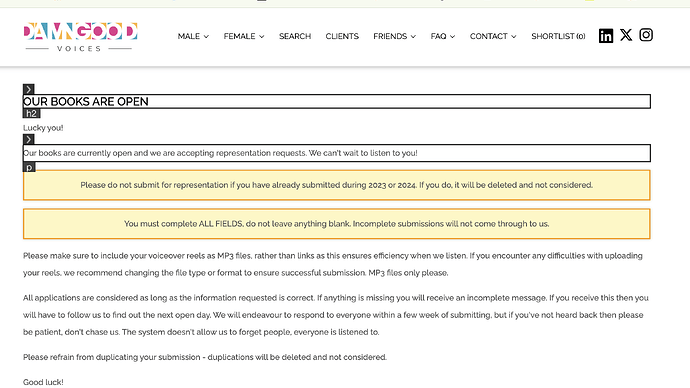The image size is (690, 388).
Task: Expand the FAQ menu chevron
Action: 452,37
